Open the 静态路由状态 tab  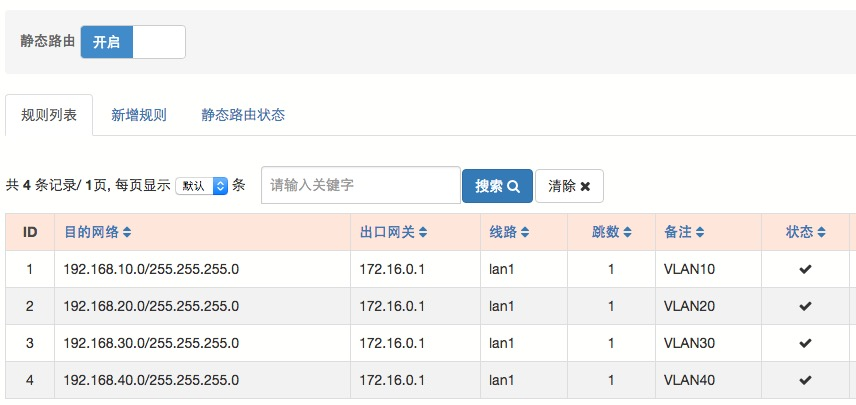coord(243,115)
